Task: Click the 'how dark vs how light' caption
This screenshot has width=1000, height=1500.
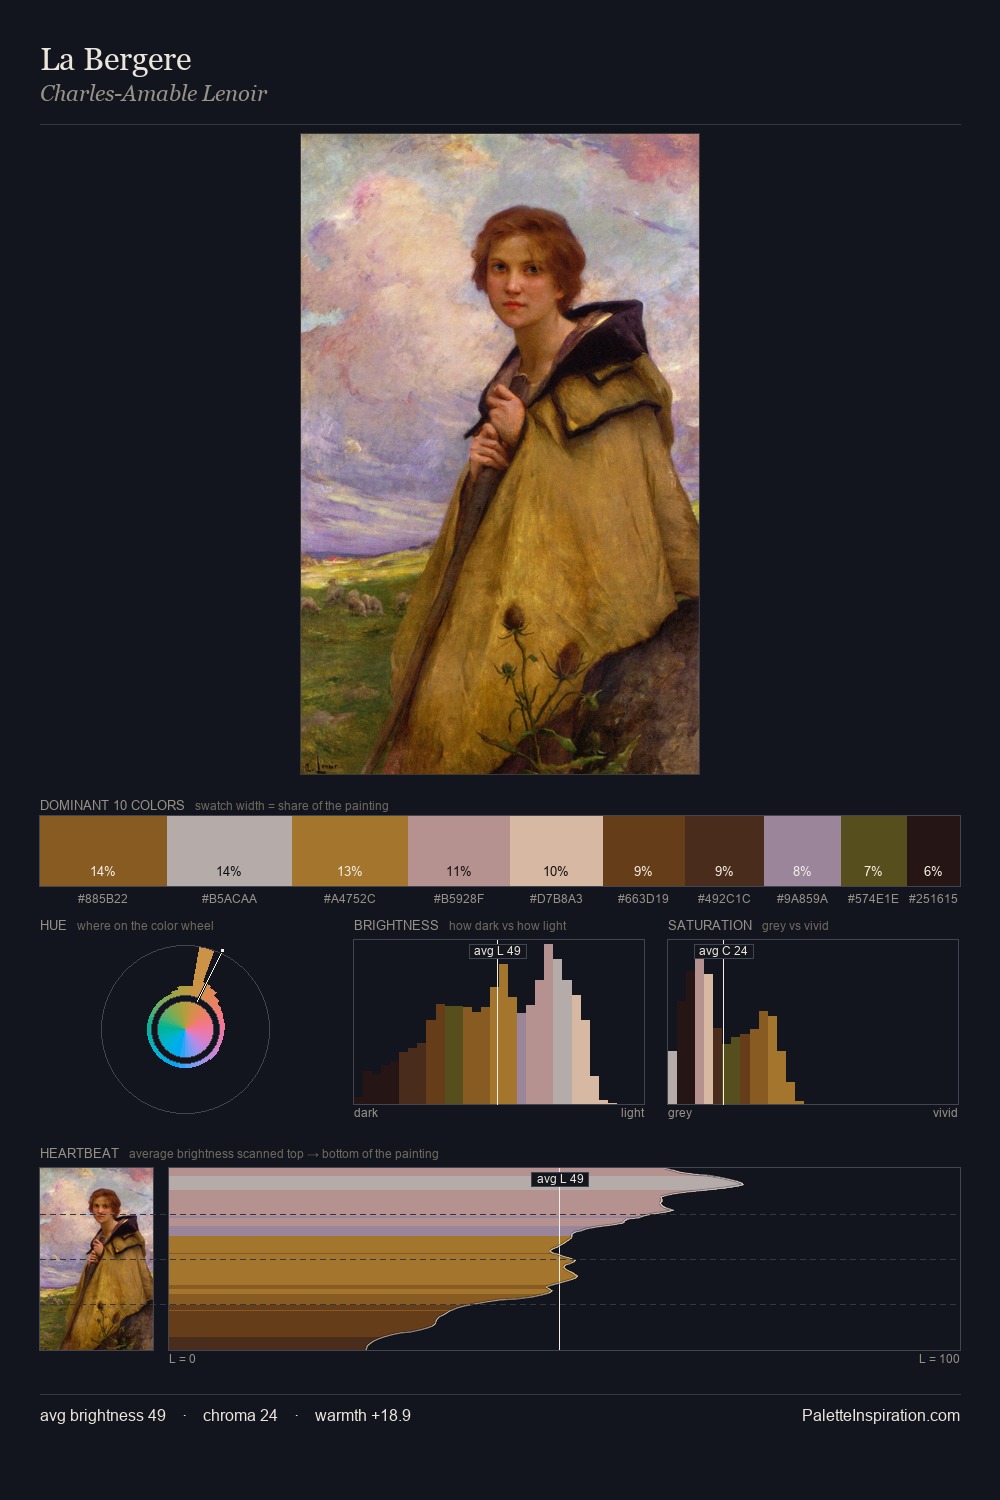Action: pos(507,926)
